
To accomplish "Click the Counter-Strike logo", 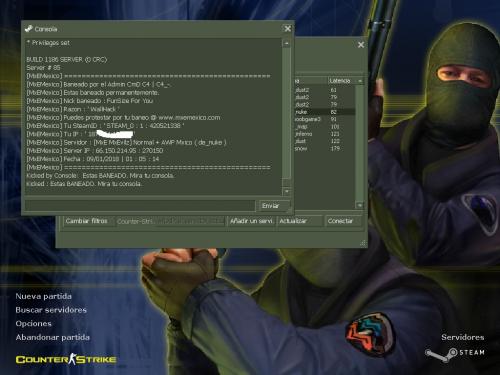I will 66,359.
